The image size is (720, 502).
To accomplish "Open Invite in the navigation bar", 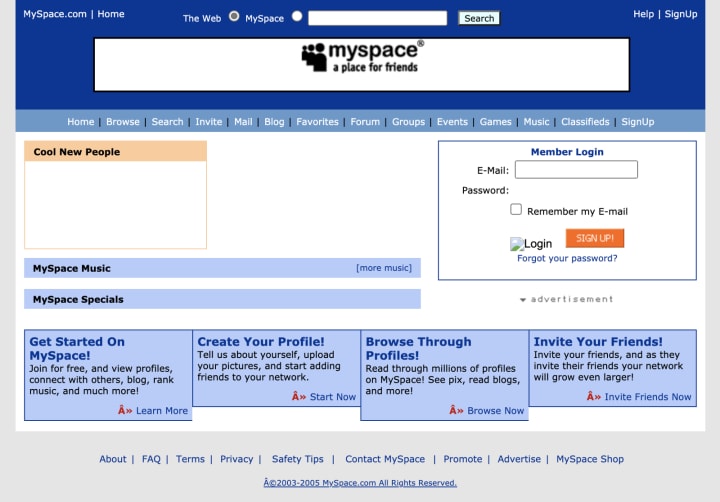I will click(208, 122).
